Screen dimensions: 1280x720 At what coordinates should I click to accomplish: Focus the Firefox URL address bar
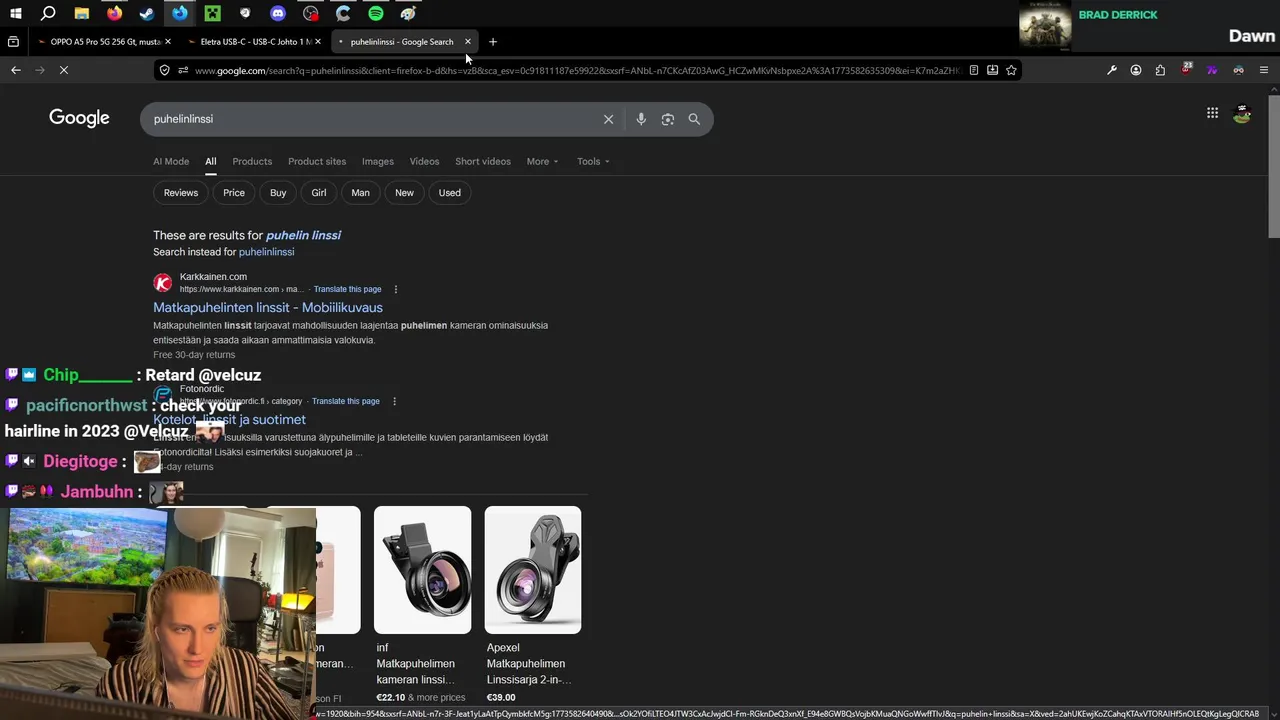coord(578,70)
